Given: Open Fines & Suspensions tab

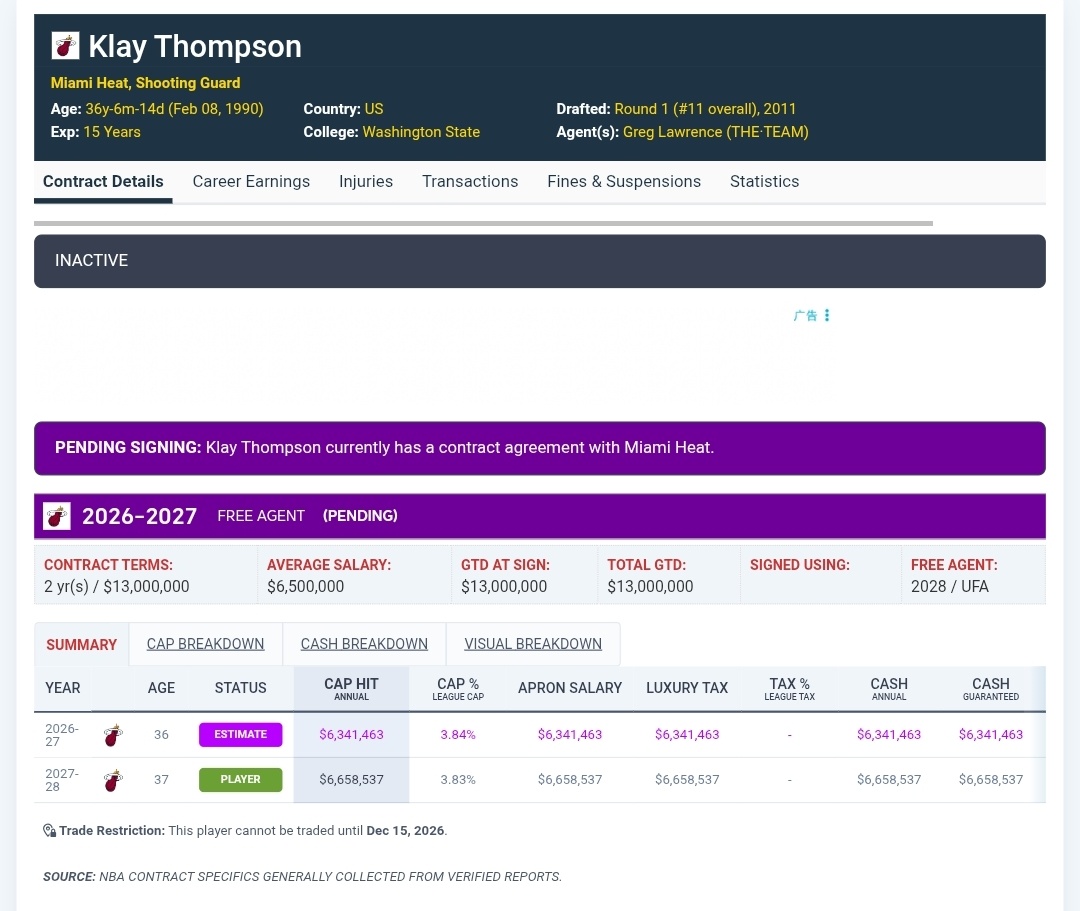Looking at the screenshot, I should pos(624,181).
